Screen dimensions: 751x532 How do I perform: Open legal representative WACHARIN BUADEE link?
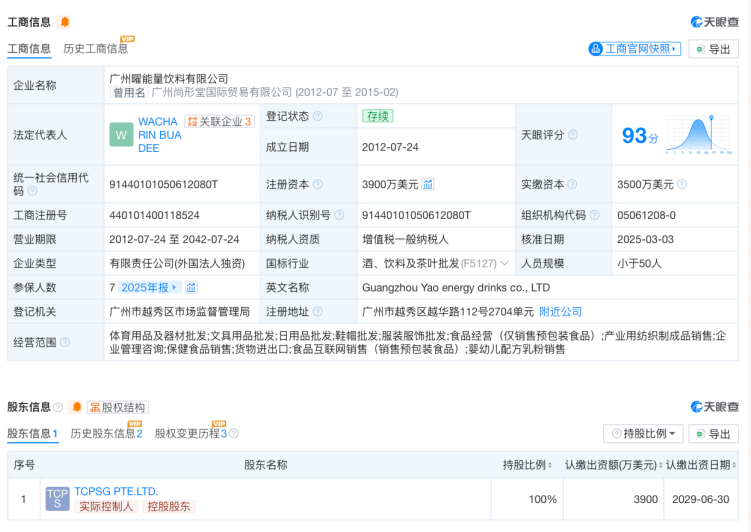[x=159, y=135]
